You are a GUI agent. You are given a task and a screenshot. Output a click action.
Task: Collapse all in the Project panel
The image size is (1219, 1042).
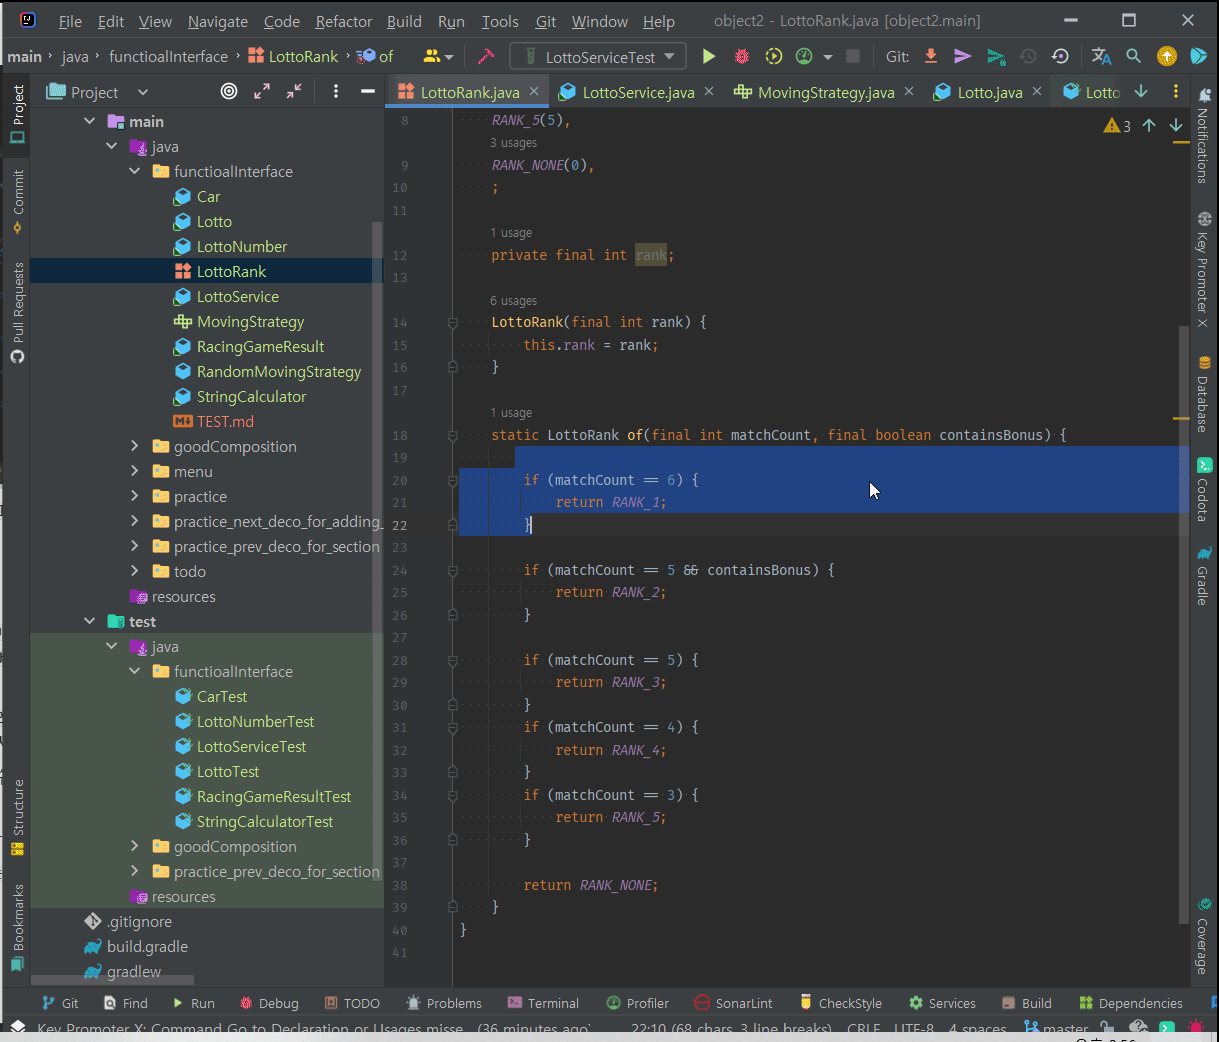[294, 92]
